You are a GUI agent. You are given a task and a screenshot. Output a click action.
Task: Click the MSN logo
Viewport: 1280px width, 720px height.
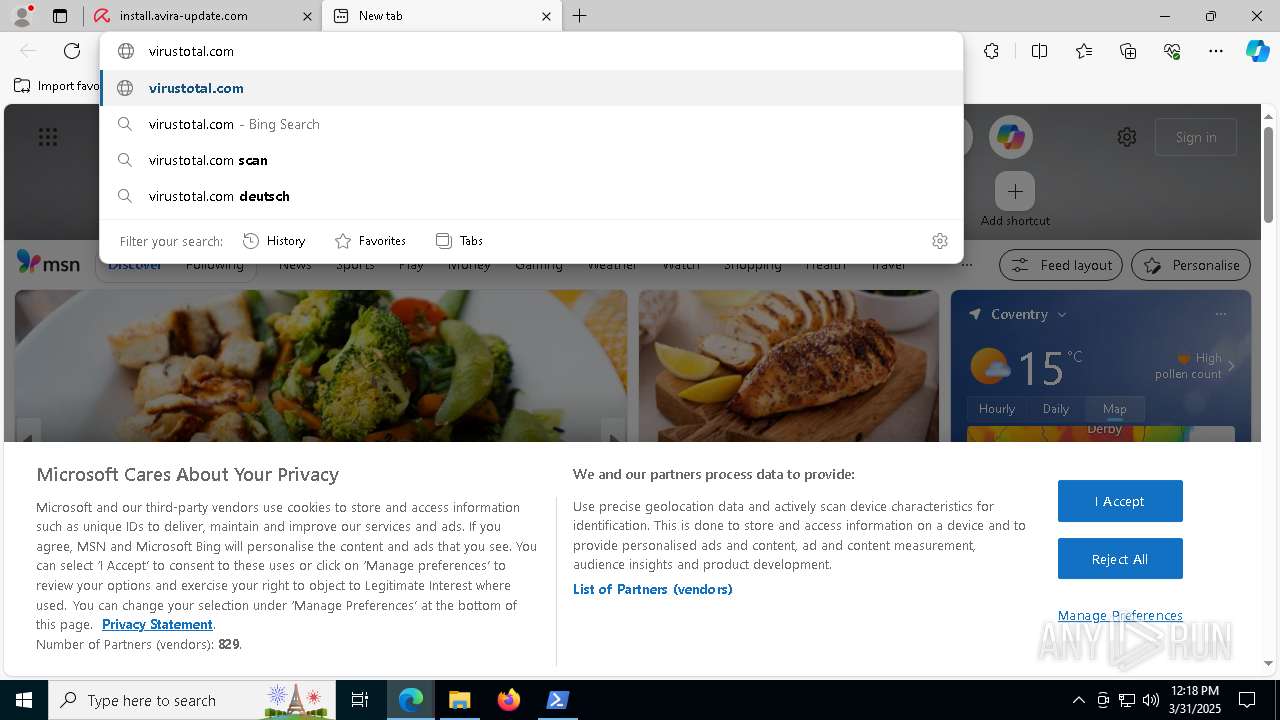[48, 263]
